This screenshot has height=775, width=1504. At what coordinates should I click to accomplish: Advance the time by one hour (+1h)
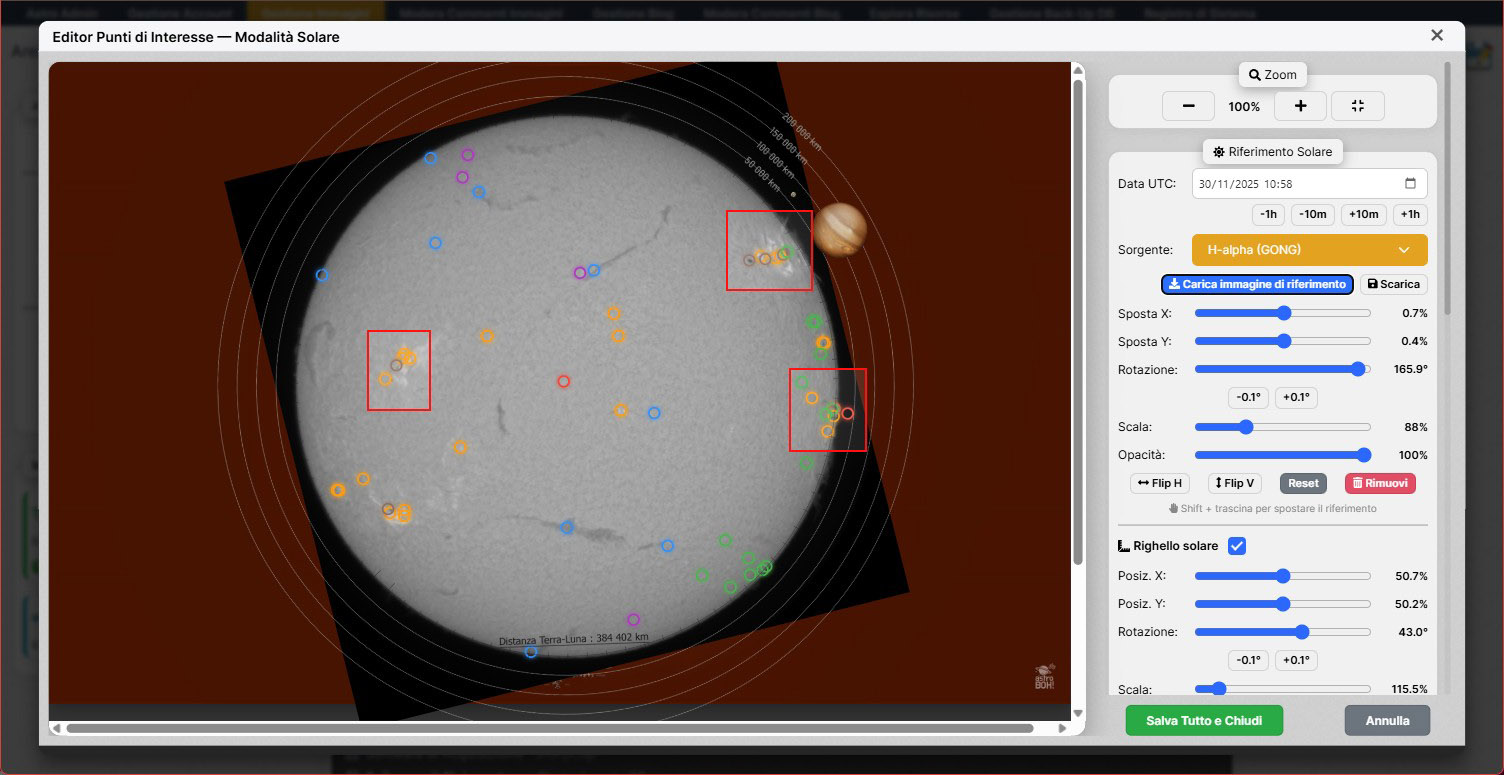click(1410, 214)
